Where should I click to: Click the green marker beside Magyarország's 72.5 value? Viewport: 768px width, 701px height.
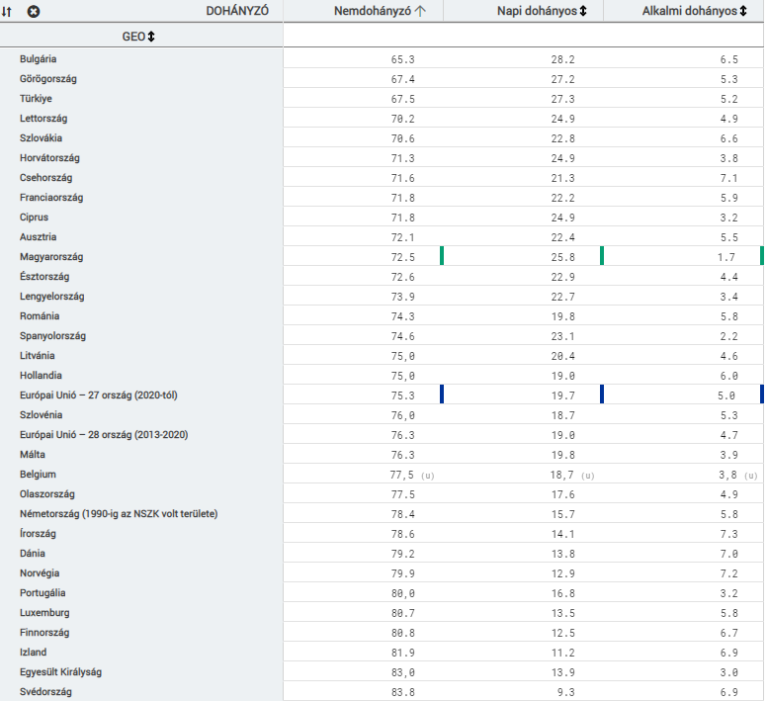pos(441,257)
